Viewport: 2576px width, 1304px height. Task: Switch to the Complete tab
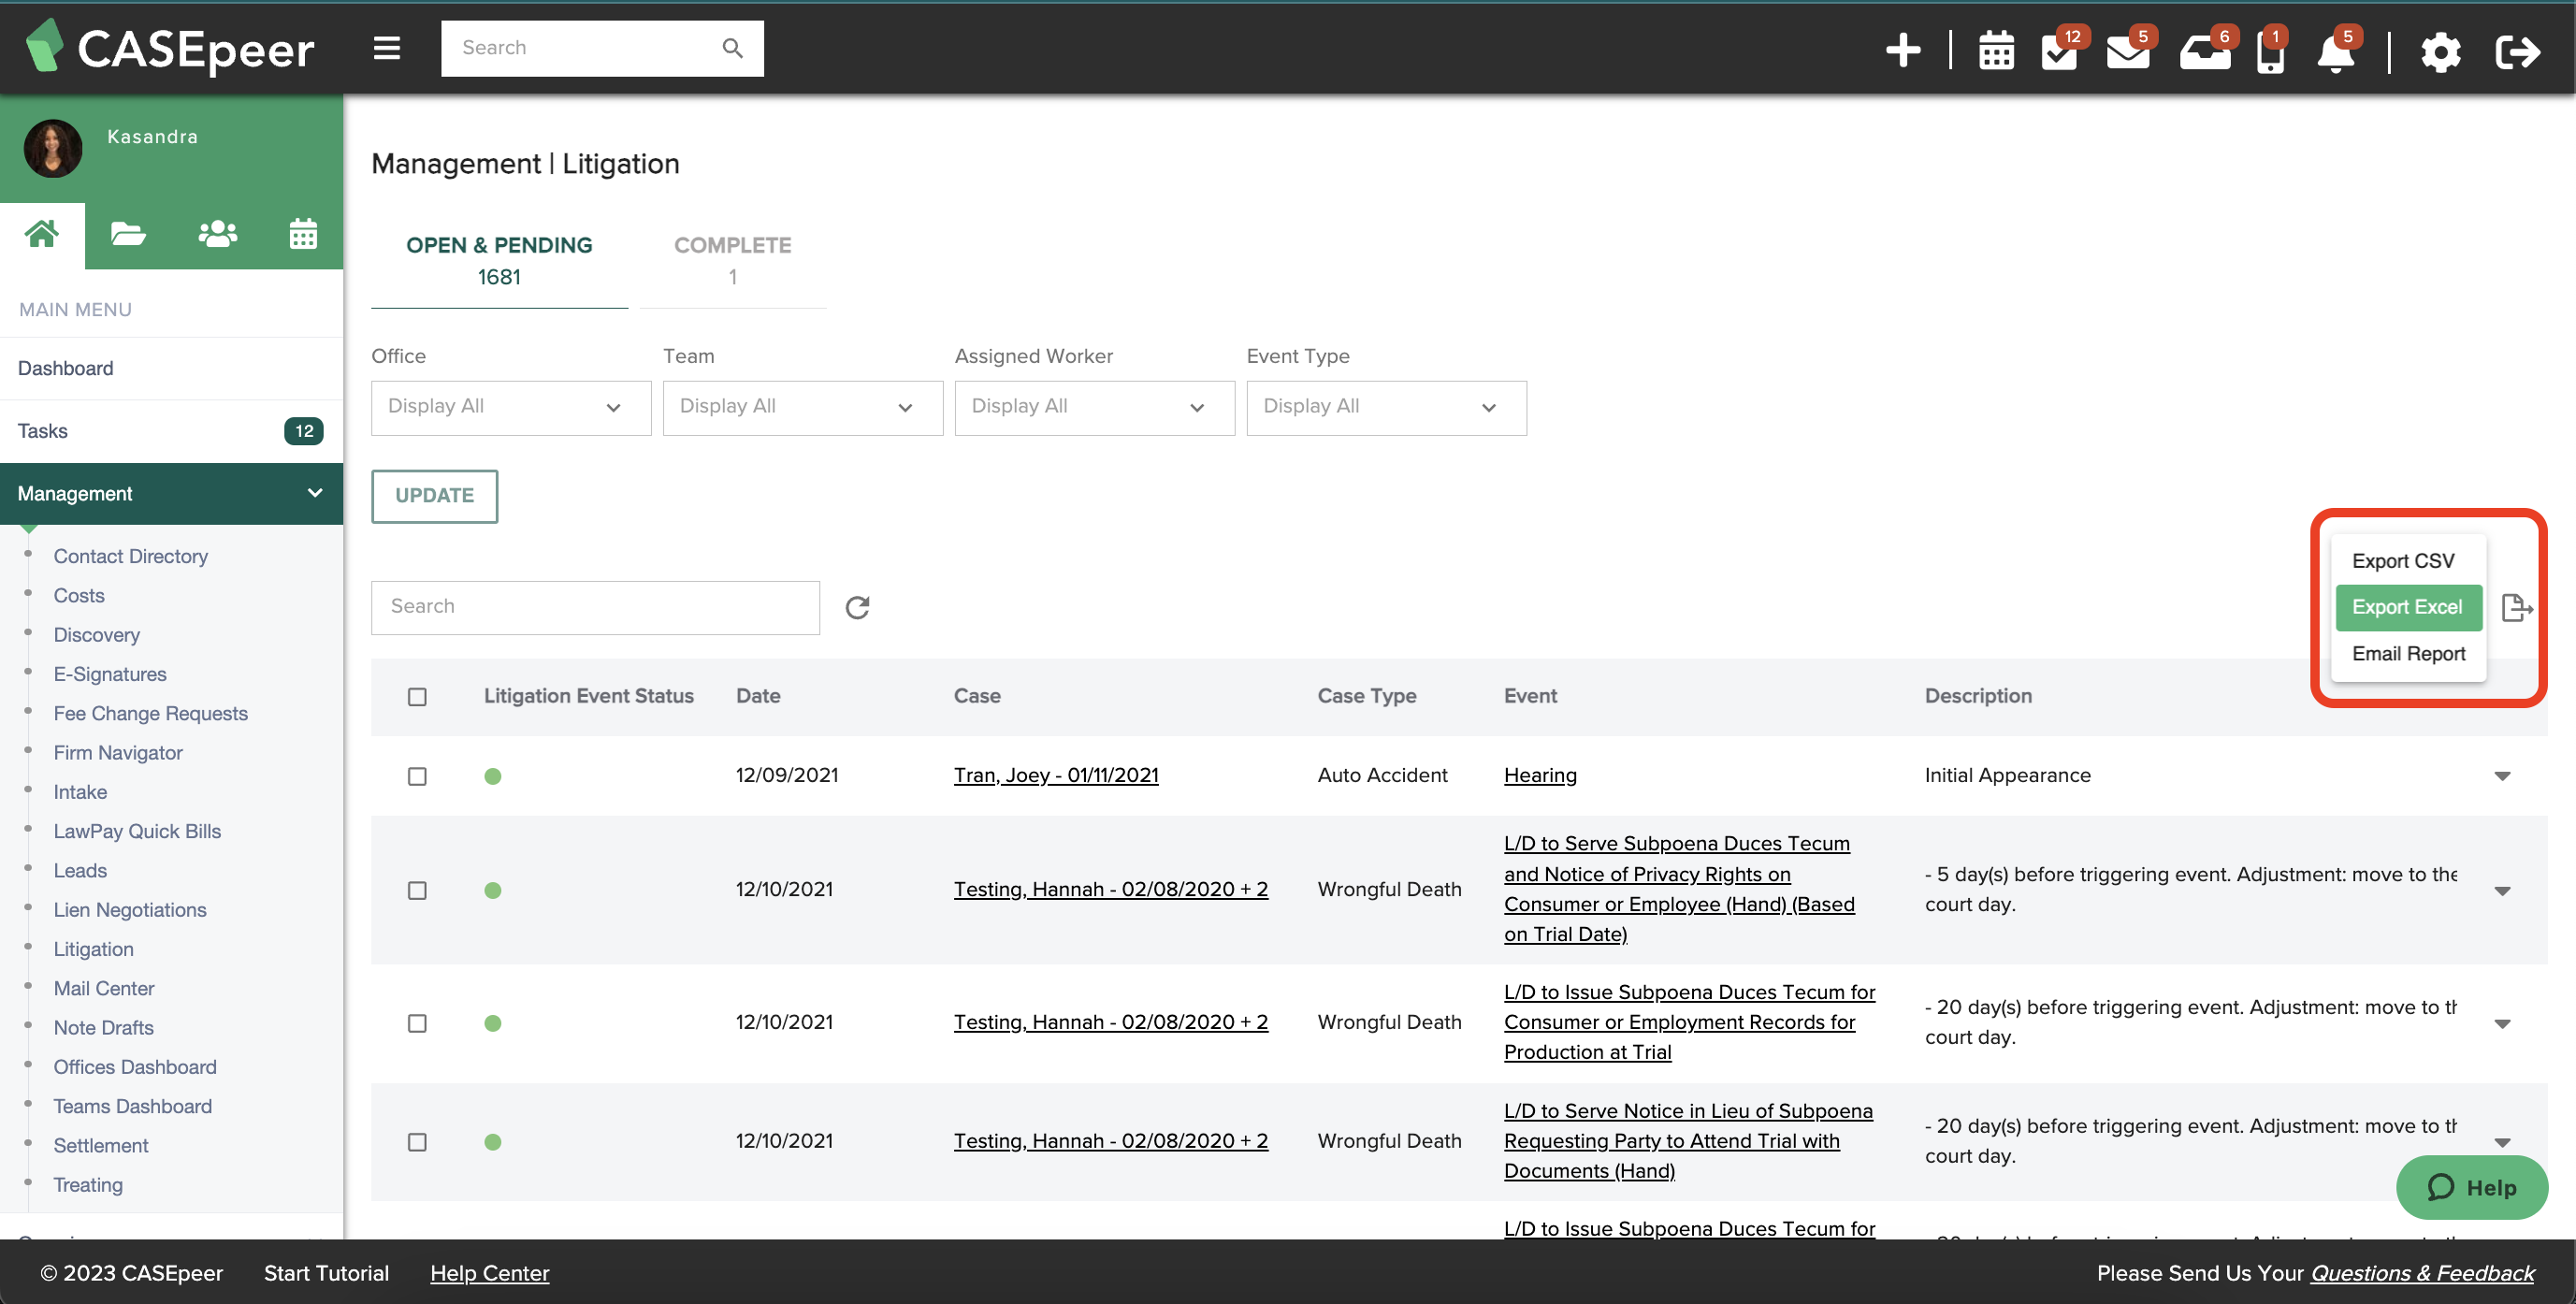point(732,260)
